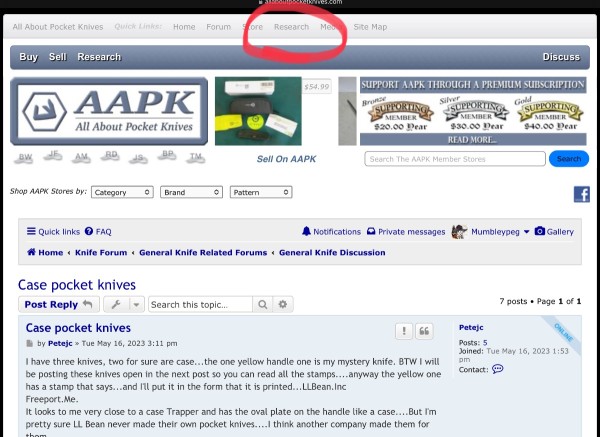Click the Notifications bell icon
The height and width of the screenshot is (437, 600).
(306, 231)
